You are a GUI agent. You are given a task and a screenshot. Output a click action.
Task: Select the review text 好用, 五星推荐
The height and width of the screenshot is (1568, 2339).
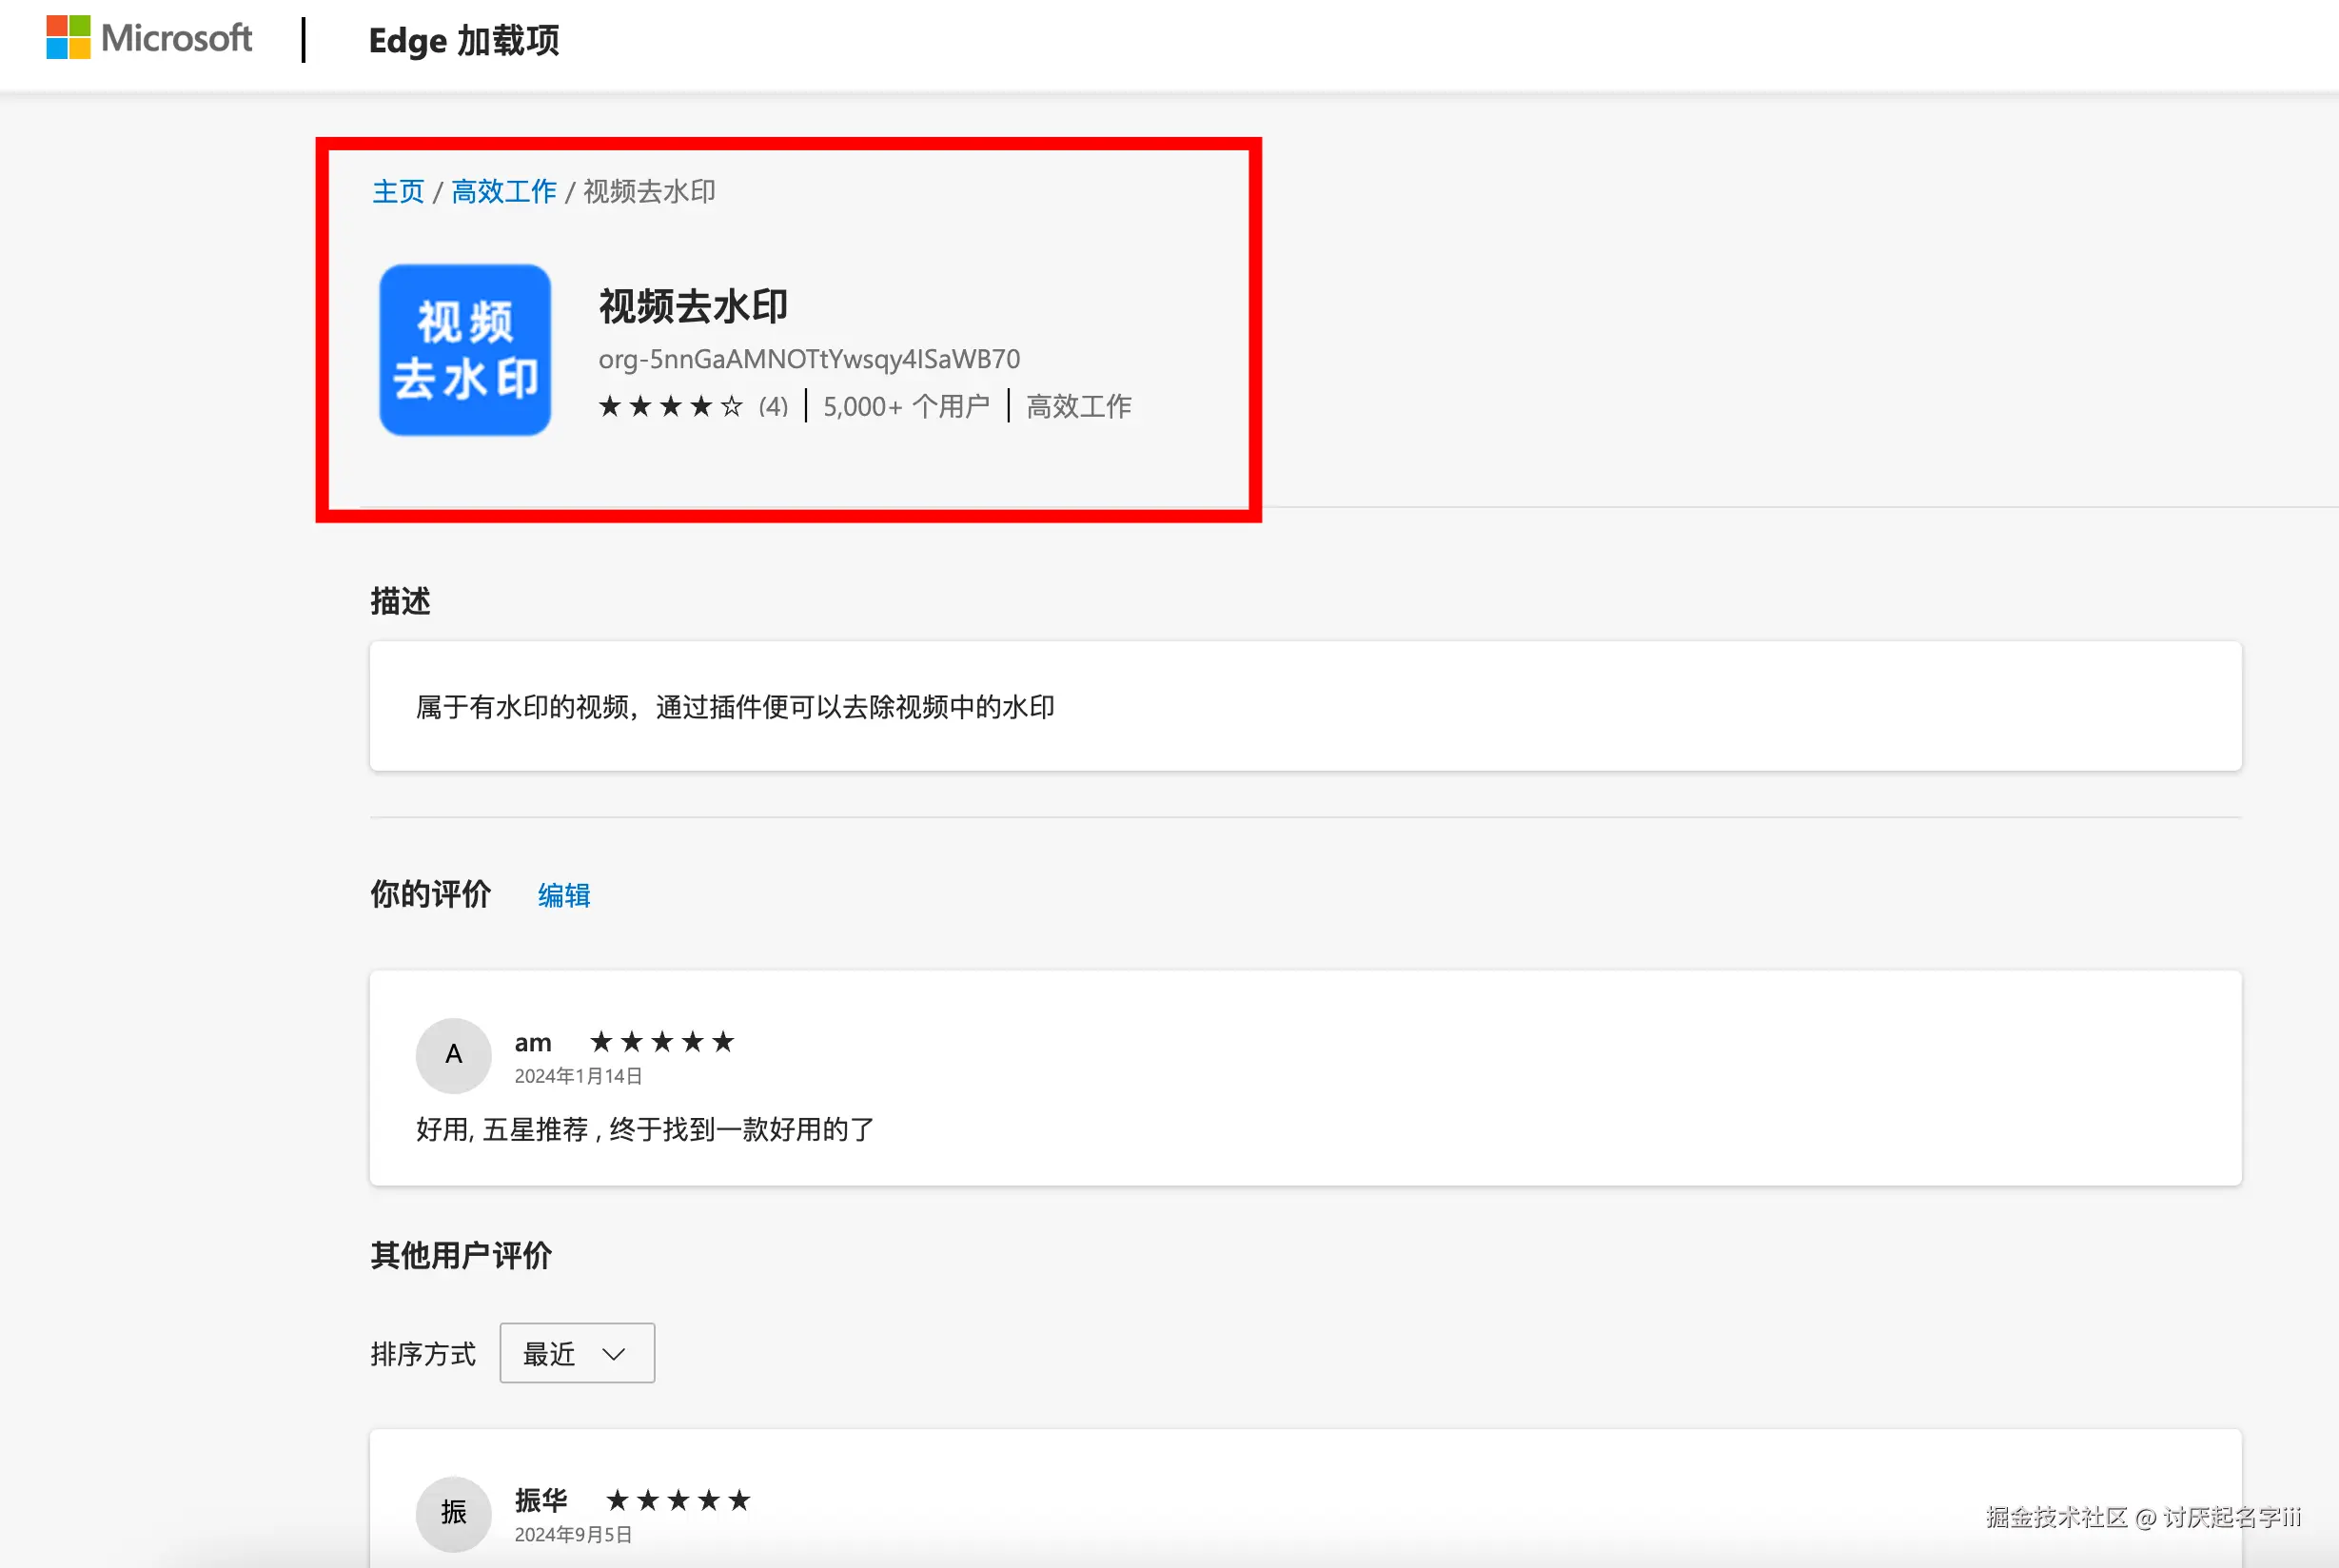point(645,1129)
